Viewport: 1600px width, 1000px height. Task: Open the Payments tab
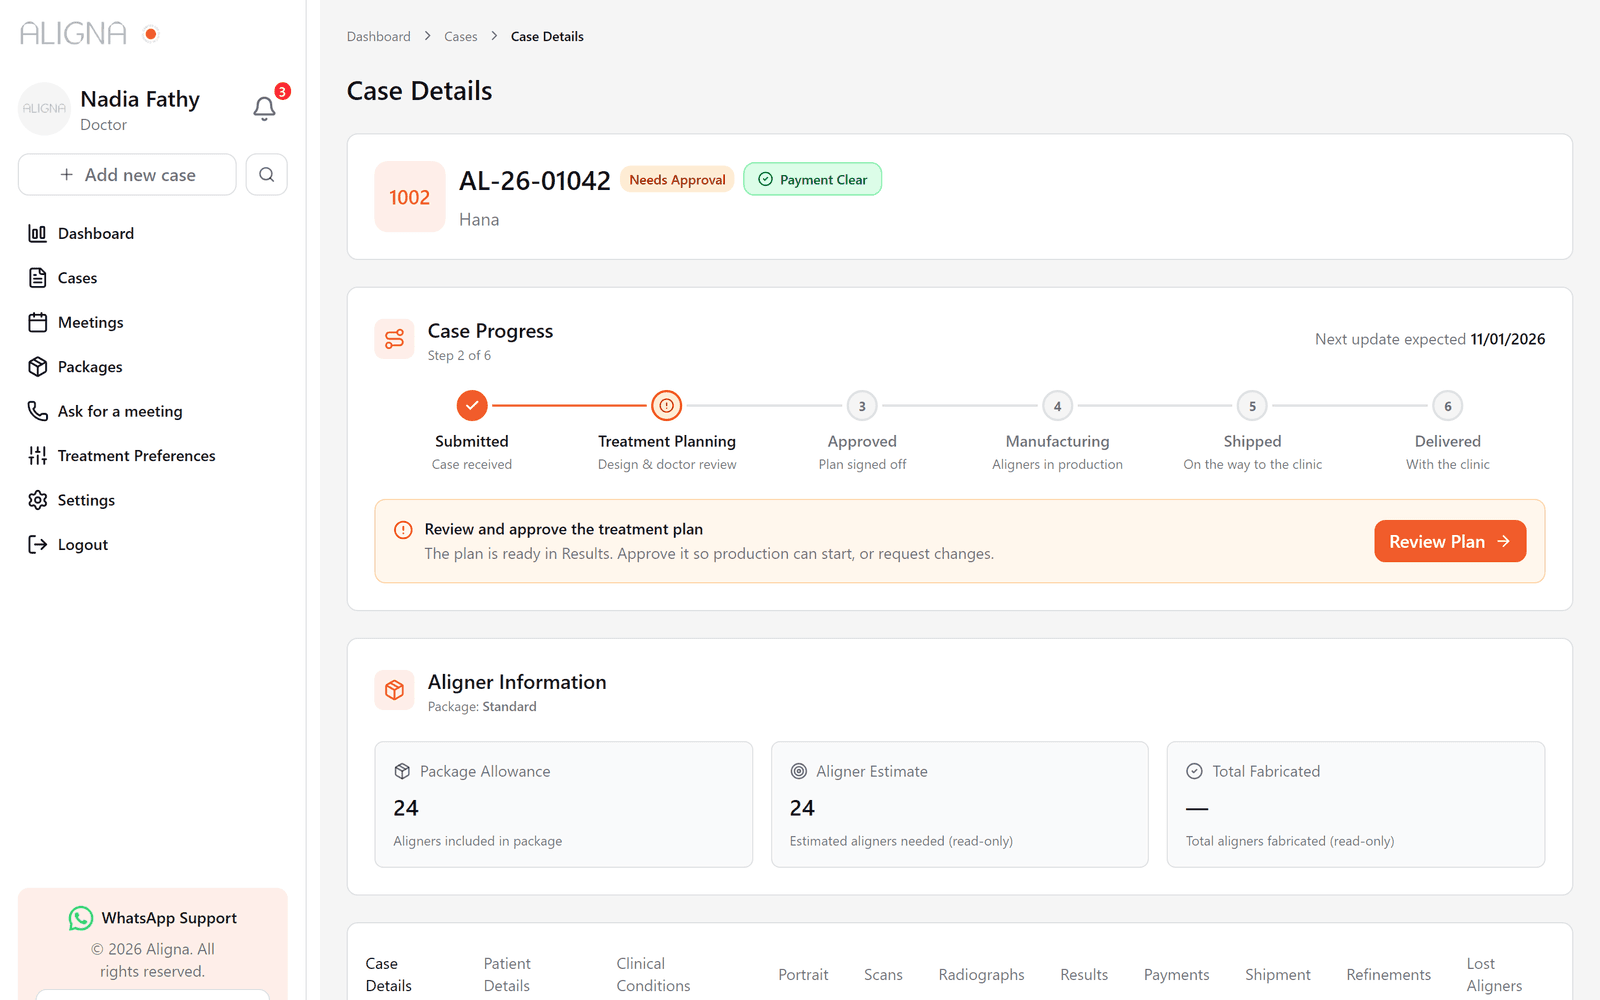[x=1176, y=974]
